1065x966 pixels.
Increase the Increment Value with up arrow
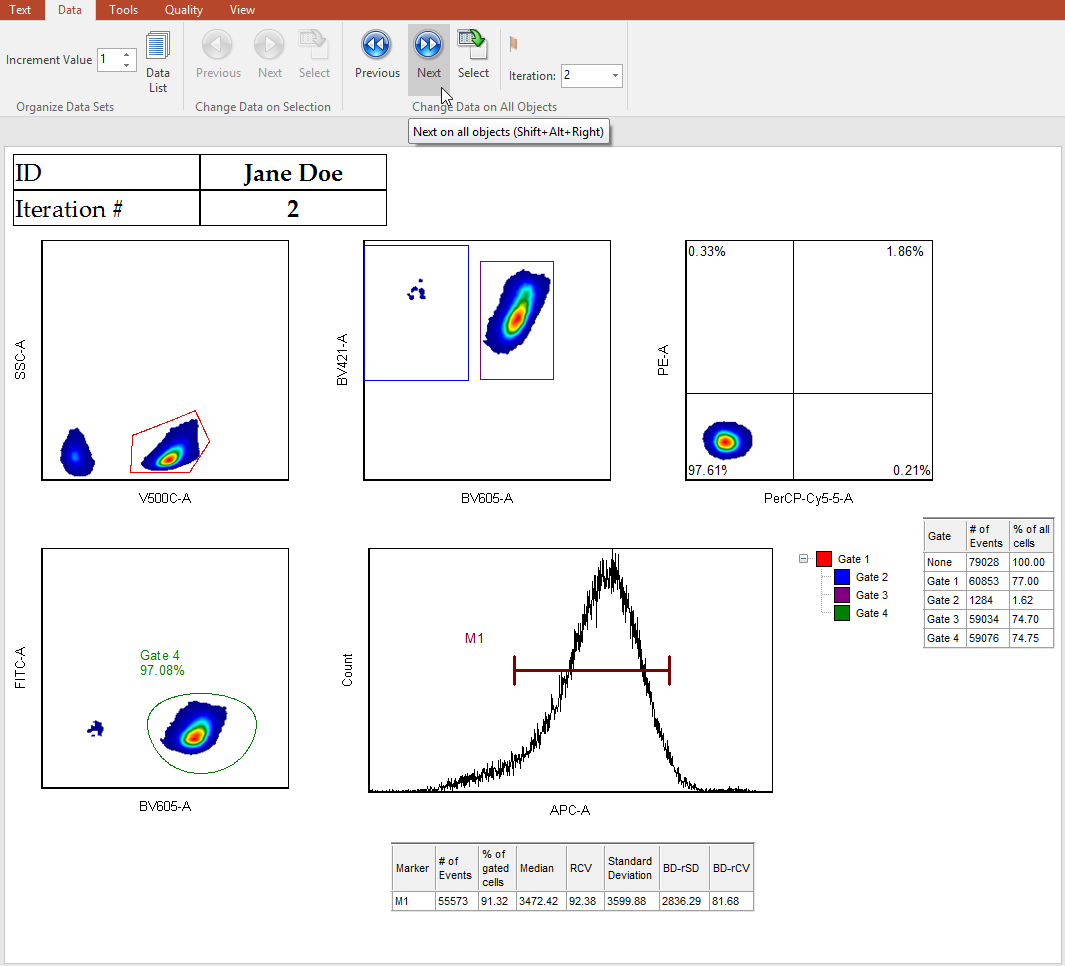[127, 54]
